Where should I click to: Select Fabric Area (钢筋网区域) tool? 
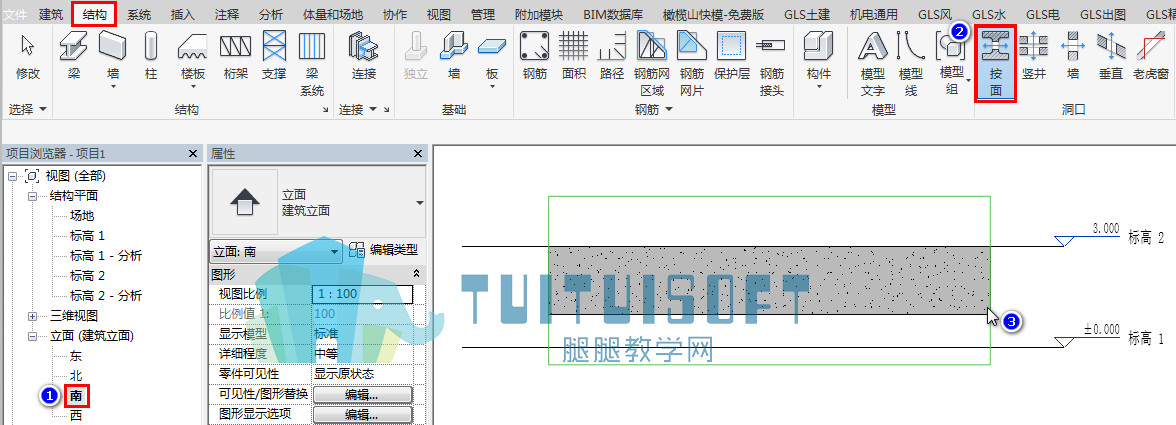pos(652,64)
